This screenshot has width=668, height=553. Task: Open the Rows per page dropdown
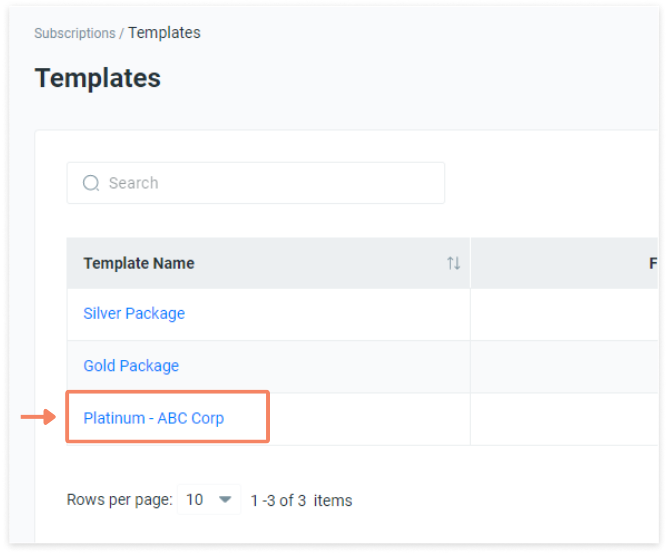209,499
